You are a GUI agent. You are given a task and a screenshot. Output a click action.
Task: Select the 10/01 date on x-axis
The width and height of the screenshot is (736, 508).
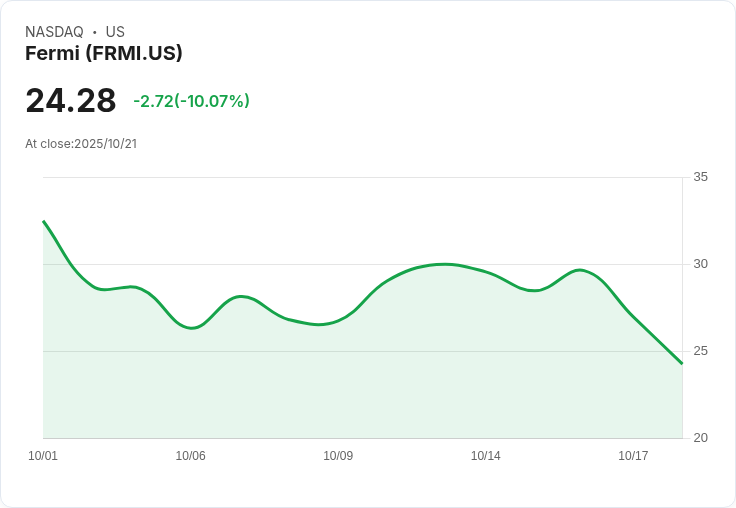click(43, 456)
